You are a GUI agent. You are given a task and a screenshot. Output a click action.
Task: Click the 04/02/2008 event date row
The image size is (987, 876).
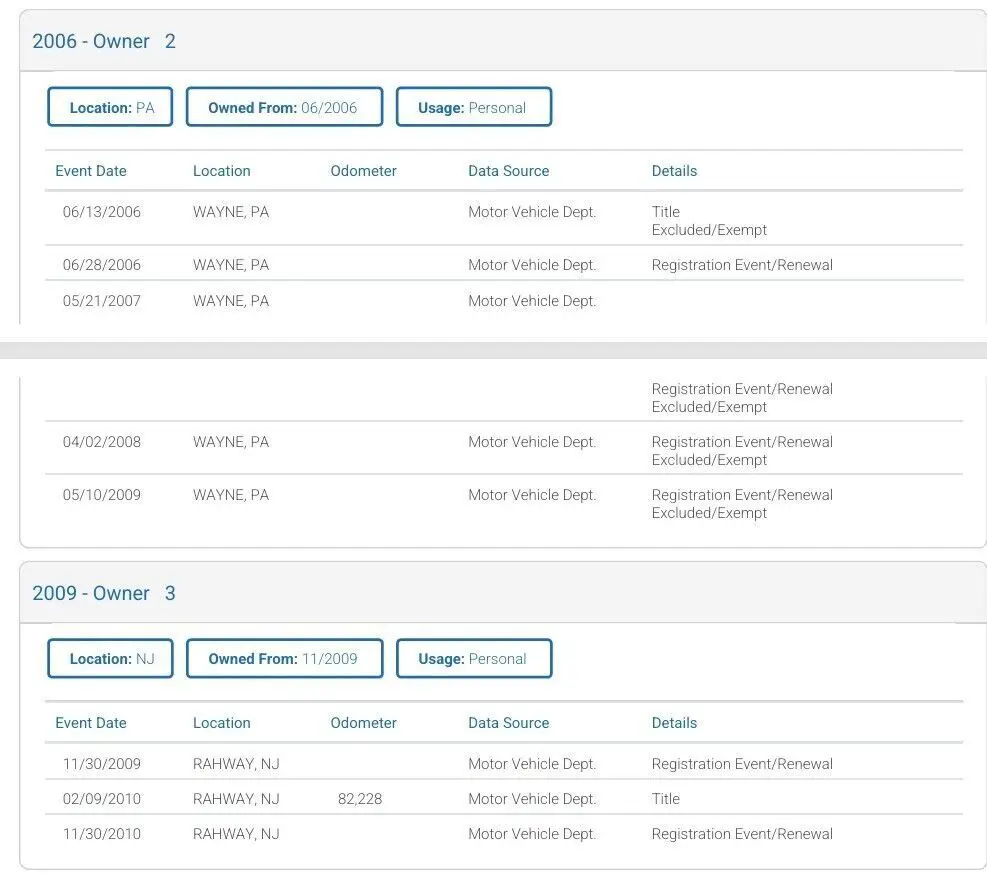[102, 442]
